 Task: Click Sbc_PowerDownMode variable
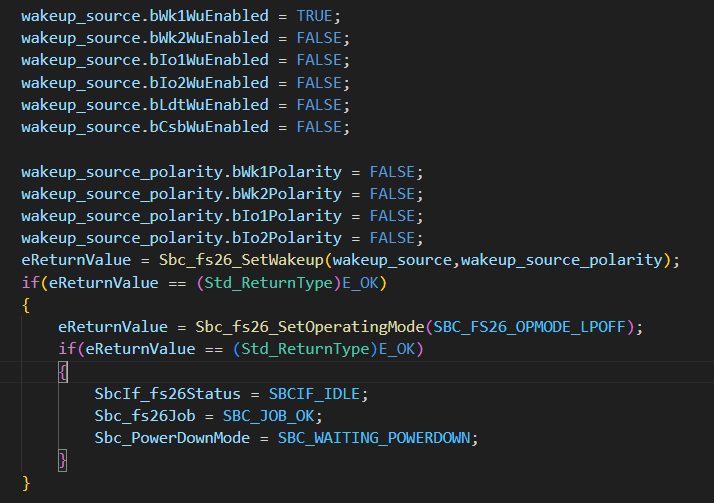(x=172, y=438)
